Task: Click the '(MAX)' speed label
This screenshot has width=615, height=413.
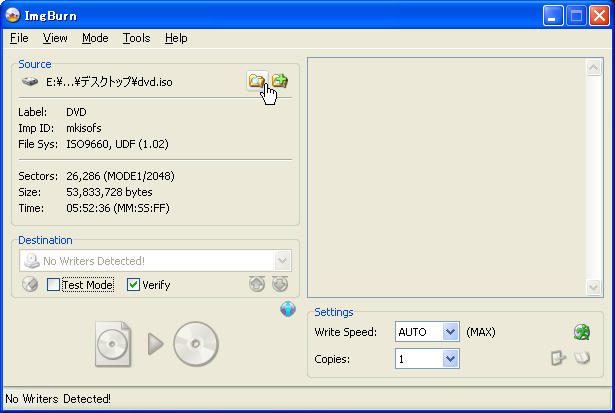Action: click(x=481, y=332)
